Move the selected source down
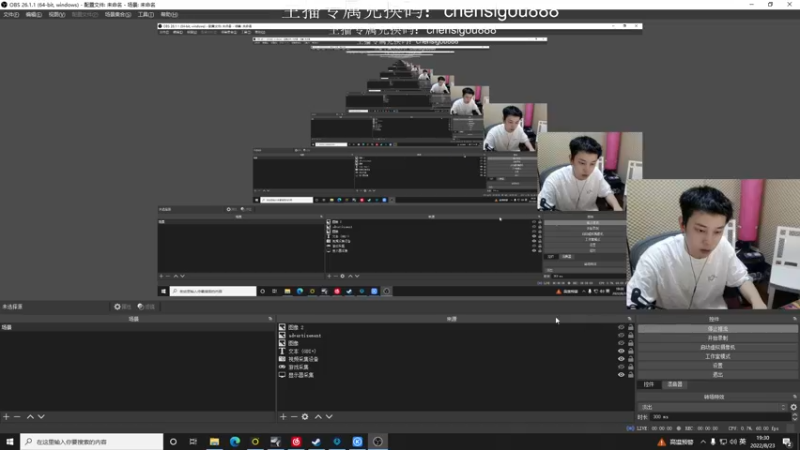 point(329,417)
